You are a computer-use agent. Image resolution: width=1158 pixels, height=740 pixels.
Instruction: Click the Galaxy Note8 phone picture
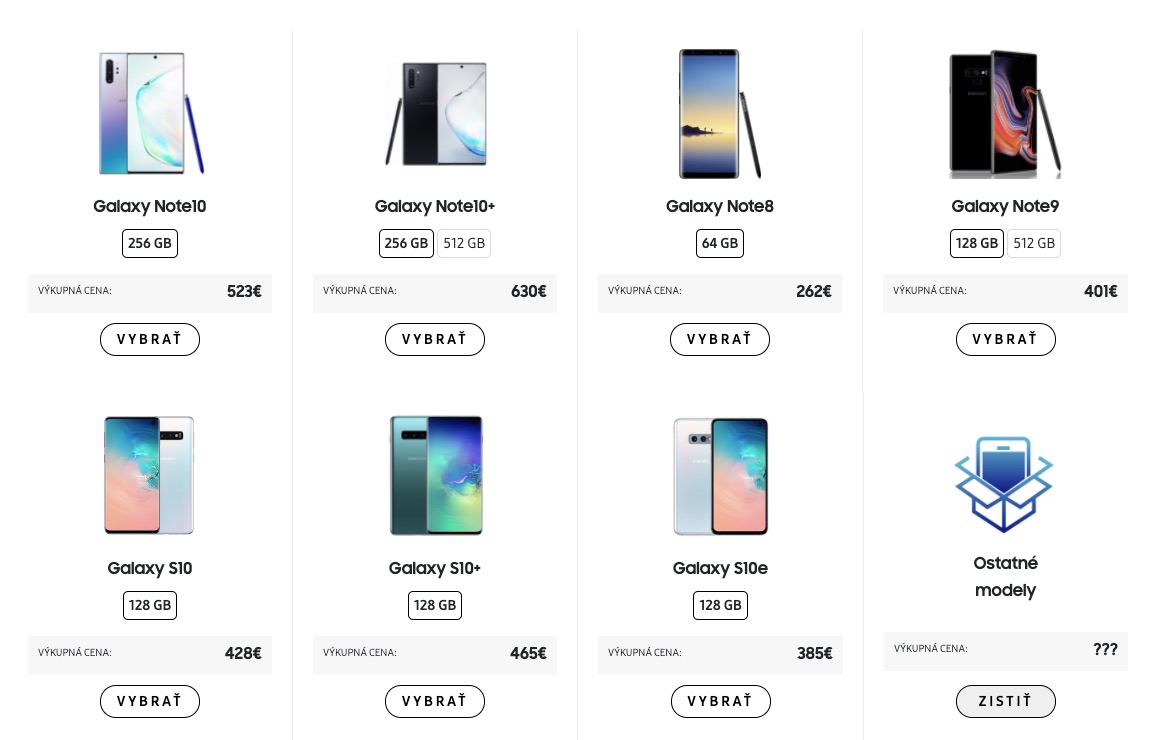click(719, 114)
